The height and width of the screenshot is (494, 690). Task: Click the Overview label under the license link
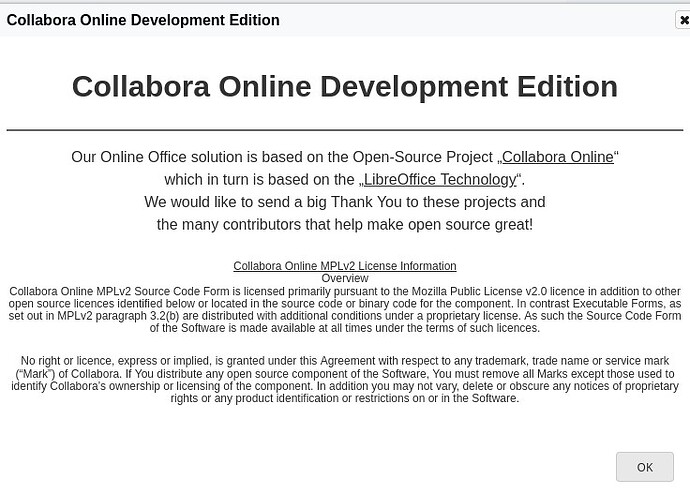coord(345,278)
